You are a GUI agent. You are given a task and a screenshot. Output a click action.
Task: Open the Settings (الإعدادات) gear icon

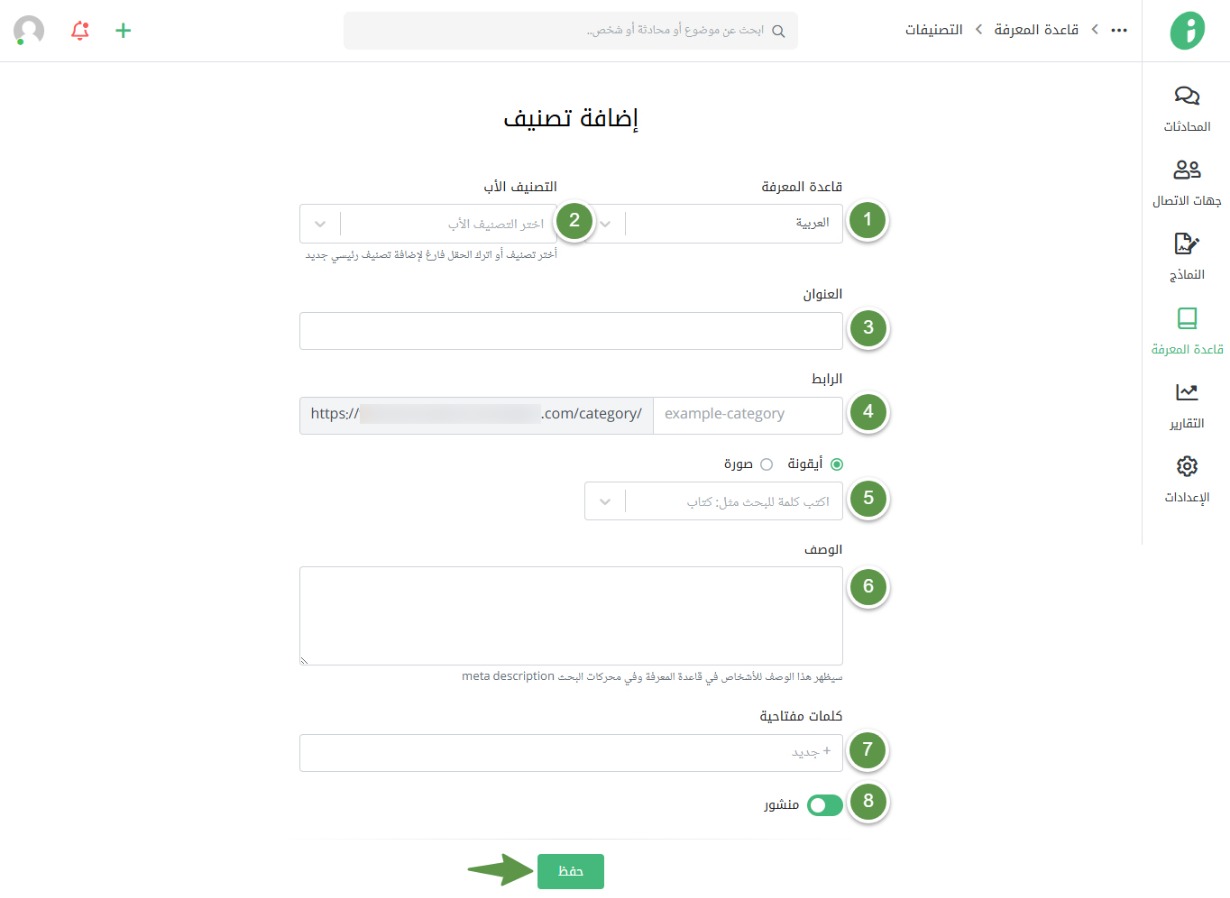(x=1186, y=467)
